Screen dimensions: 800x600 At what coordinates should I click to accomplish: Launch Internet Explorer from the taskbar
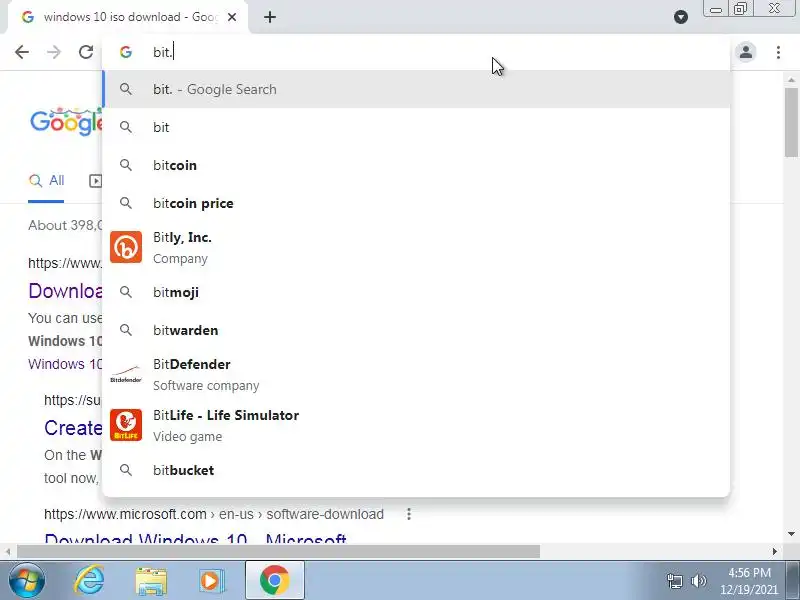point(89,581)
